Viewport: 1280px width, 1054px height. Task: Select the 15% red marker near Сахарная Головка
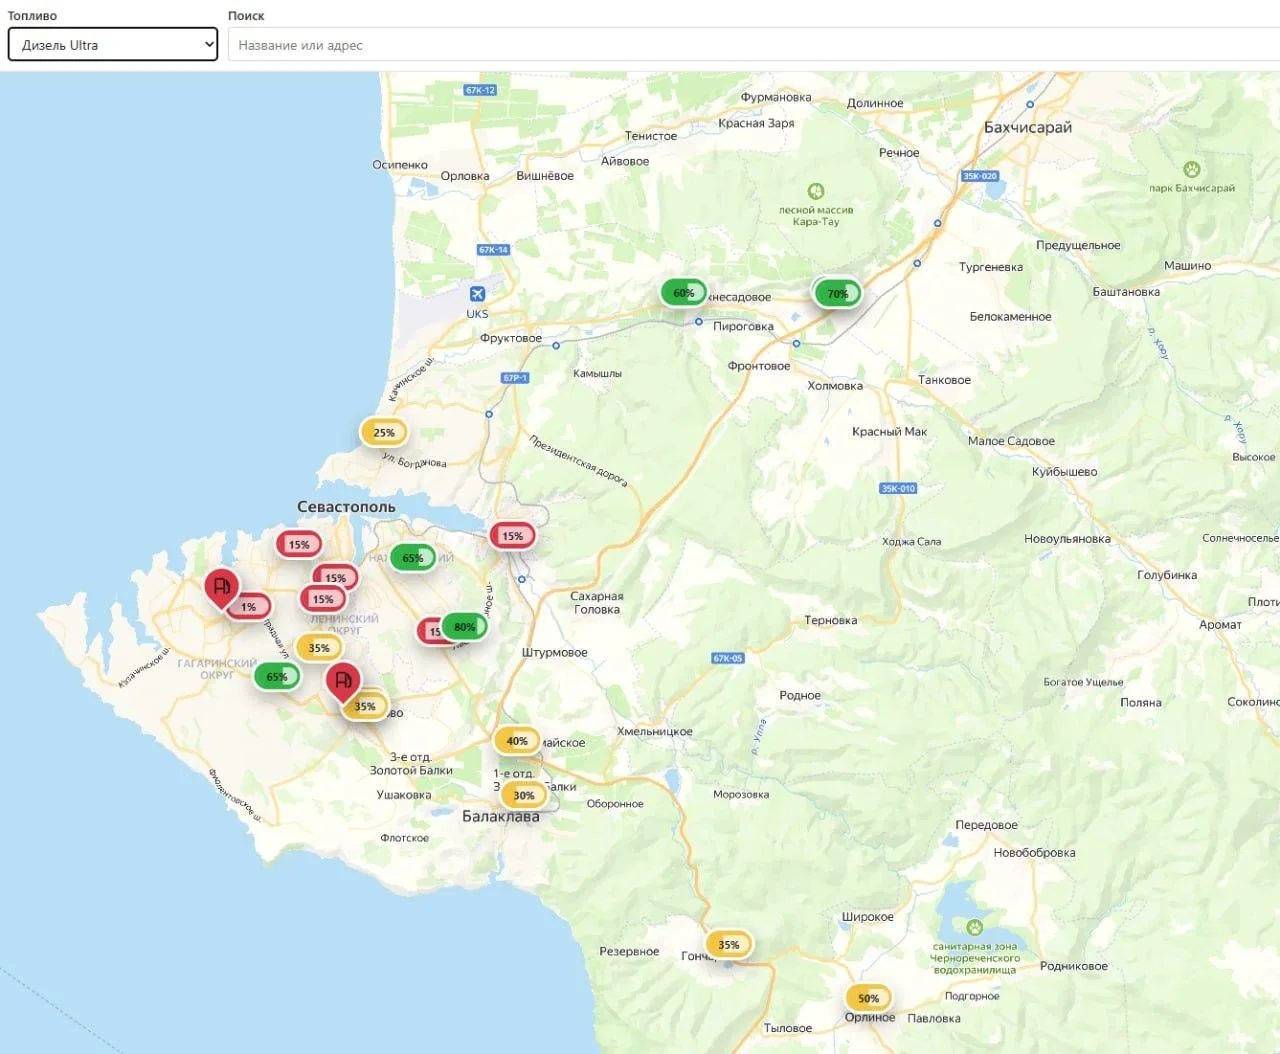click(512, 535)
